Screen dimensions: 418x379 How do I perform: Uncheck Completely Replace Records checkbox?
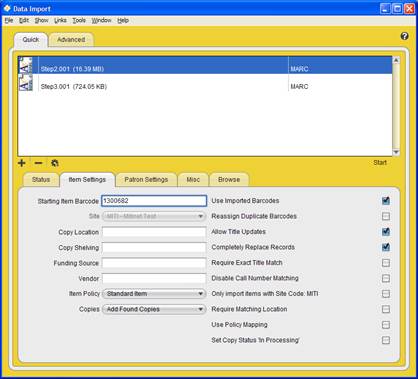point(386,247)
